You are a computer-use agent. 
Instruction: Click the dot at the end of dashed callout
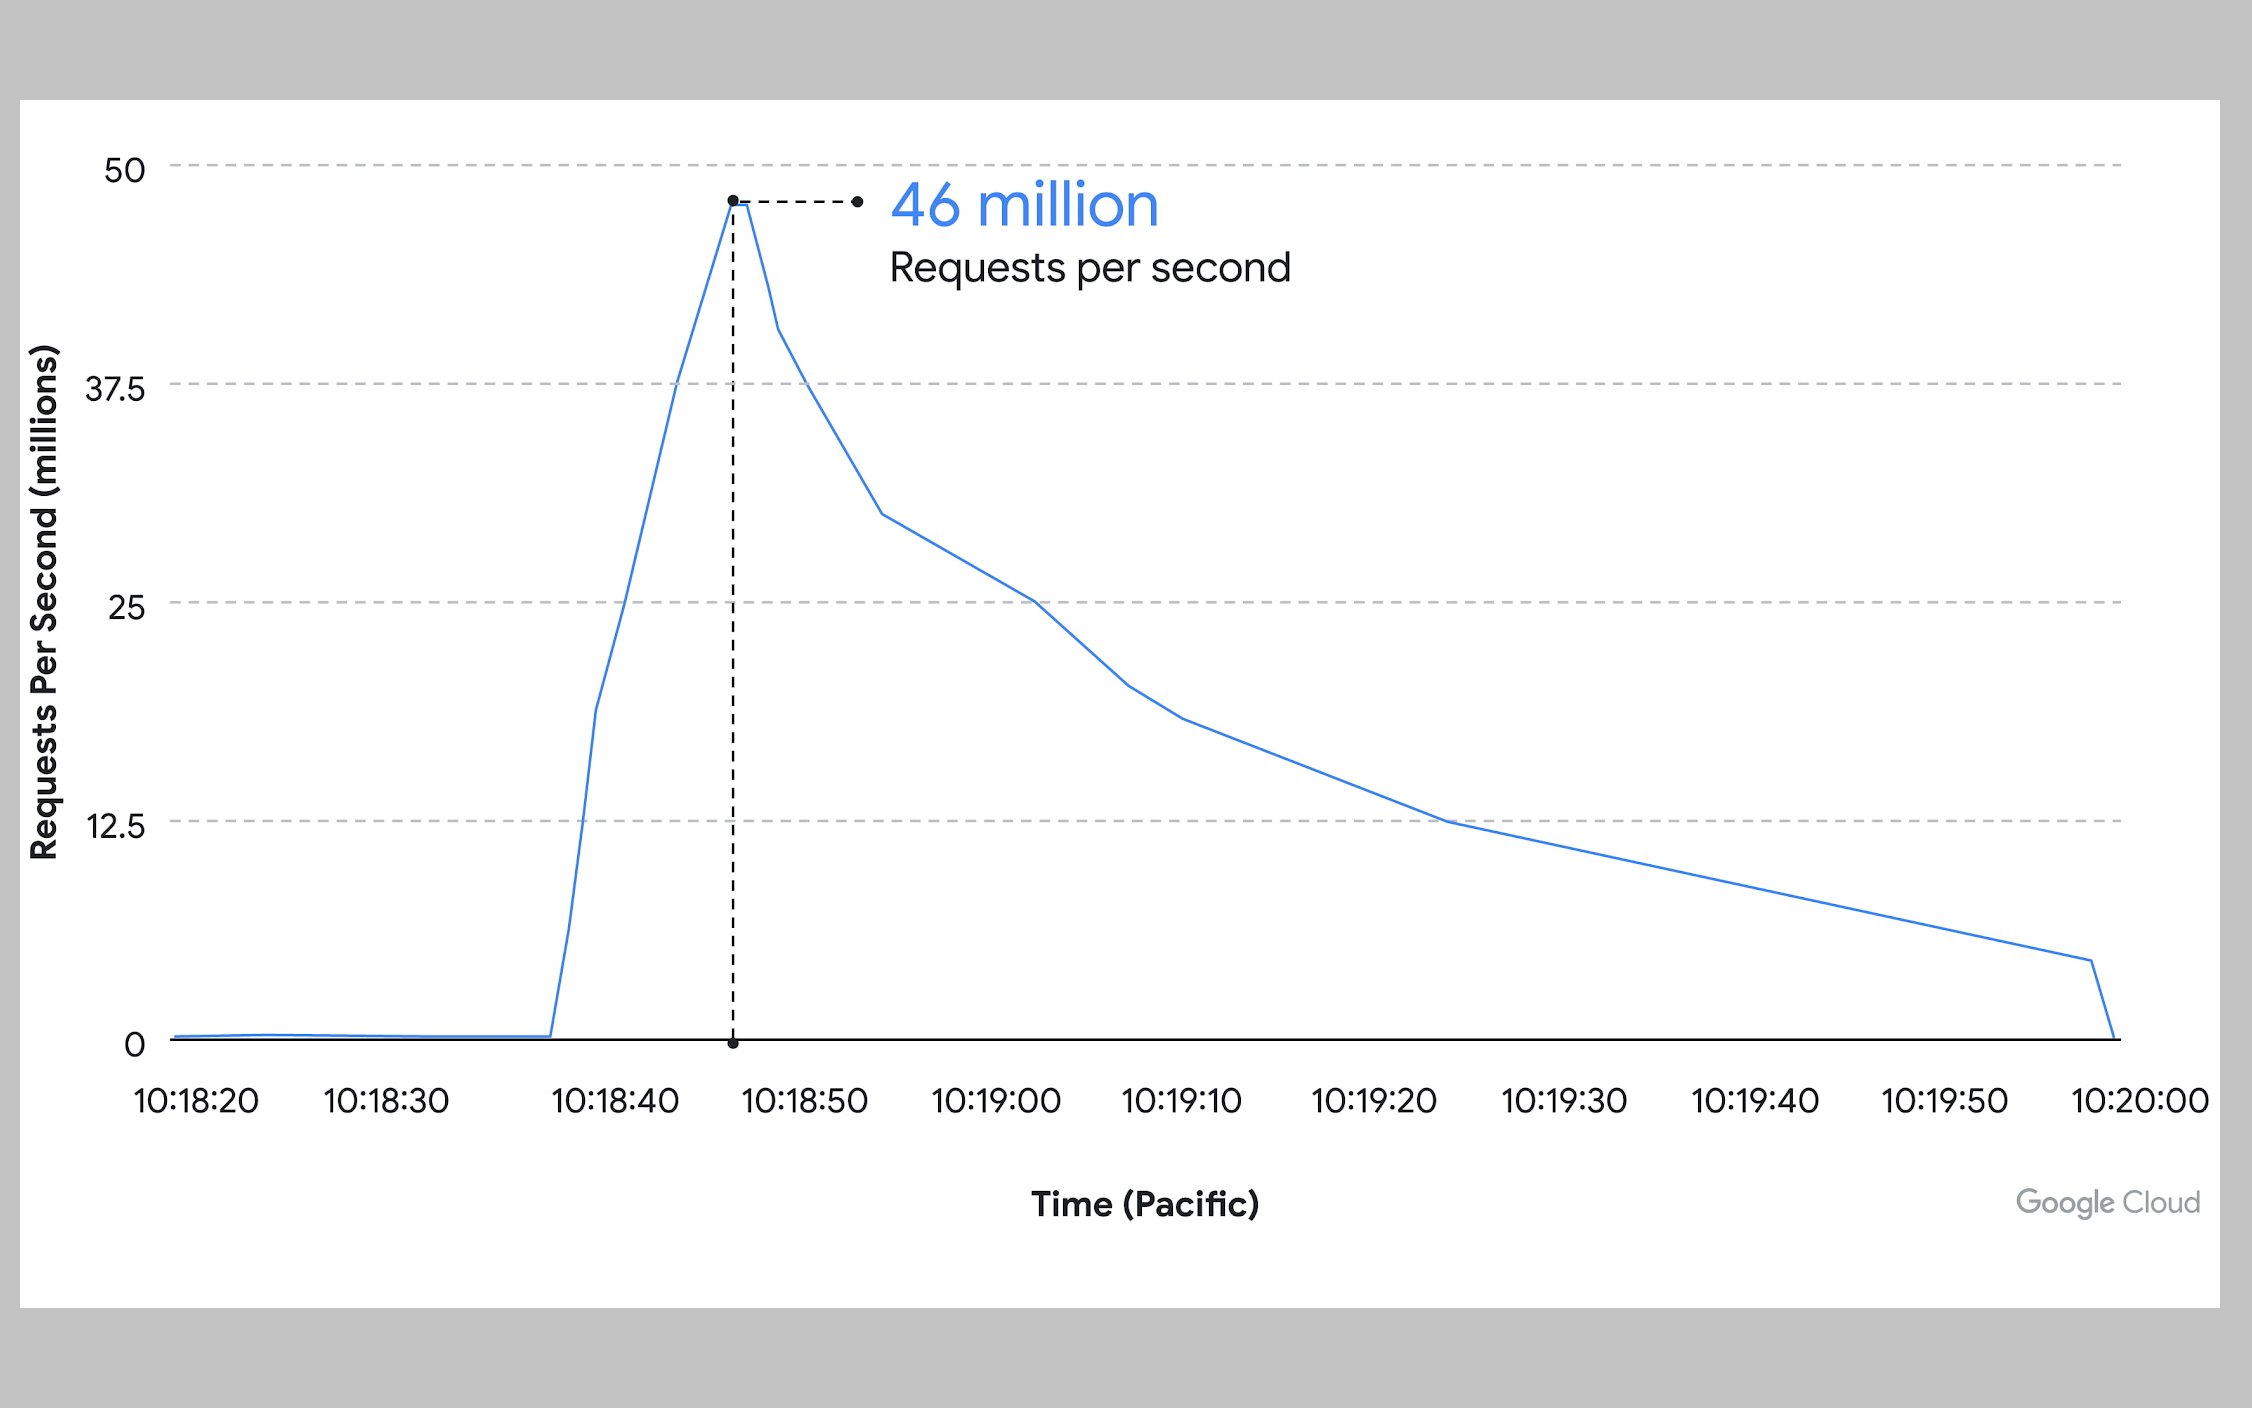pyautogui.click(x=858, y=202)
